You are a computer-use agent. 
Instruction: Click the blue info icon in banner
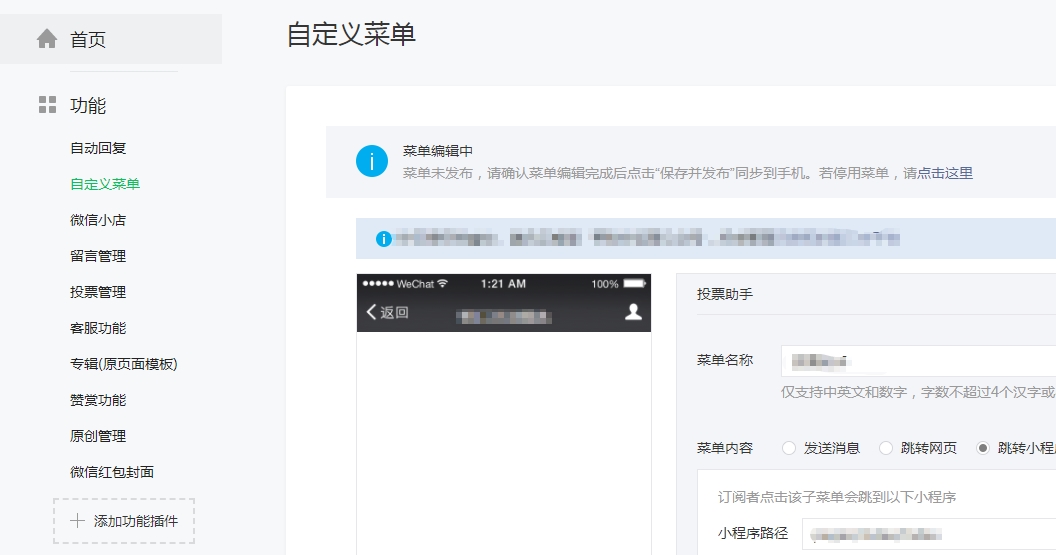(372, 161)
